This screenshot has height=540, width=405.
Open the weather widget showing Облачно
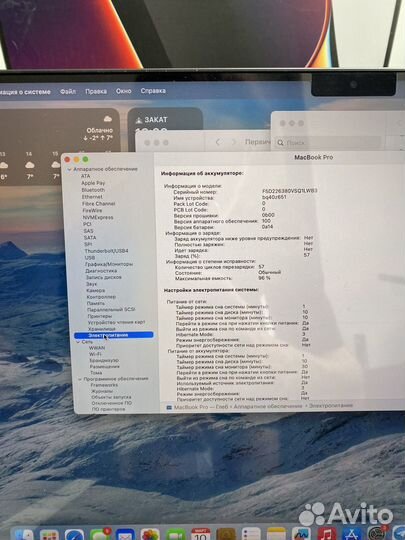click(59, 147)
